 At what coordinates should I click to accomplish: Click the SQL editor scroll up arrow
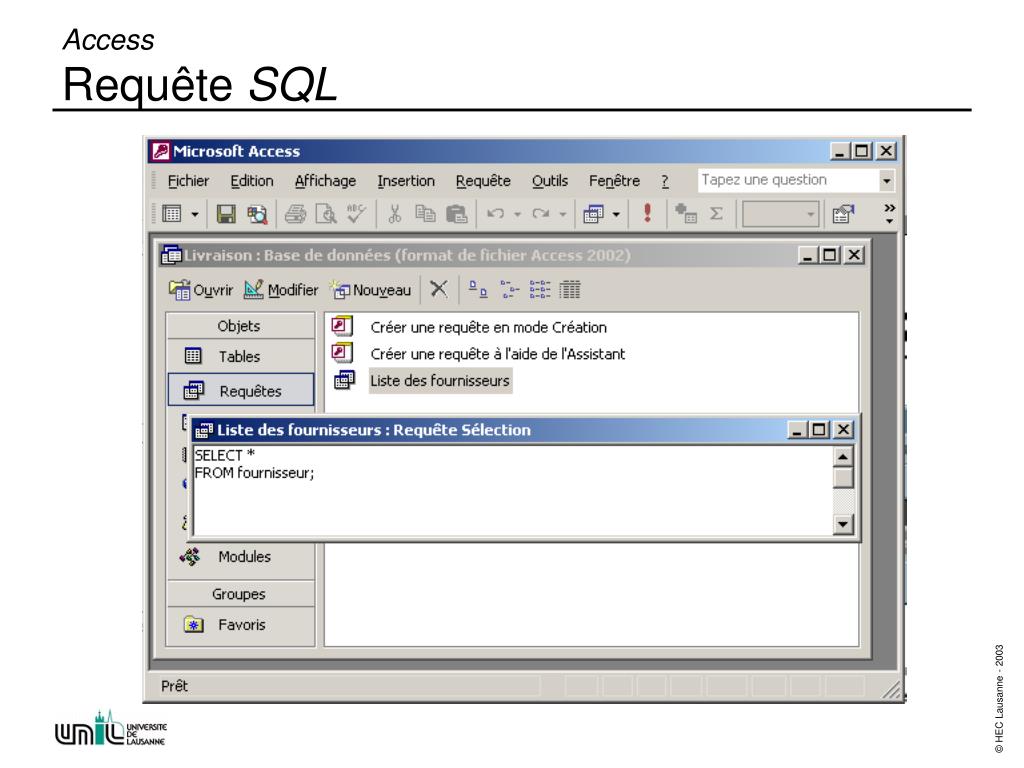point(843,457)
